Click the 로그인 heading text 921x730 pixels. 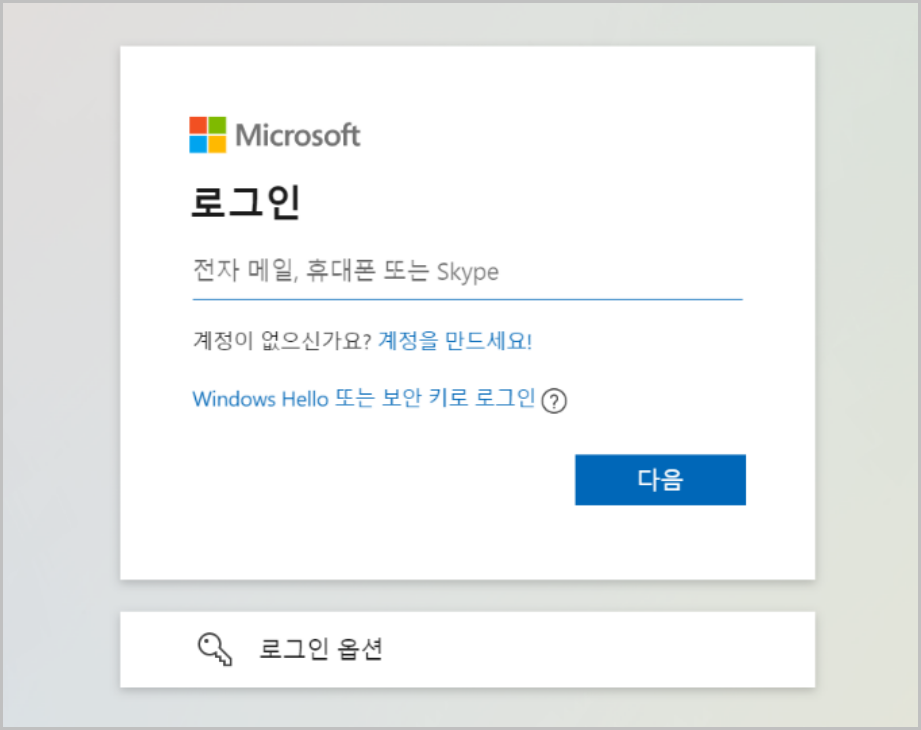click(246, 202)
